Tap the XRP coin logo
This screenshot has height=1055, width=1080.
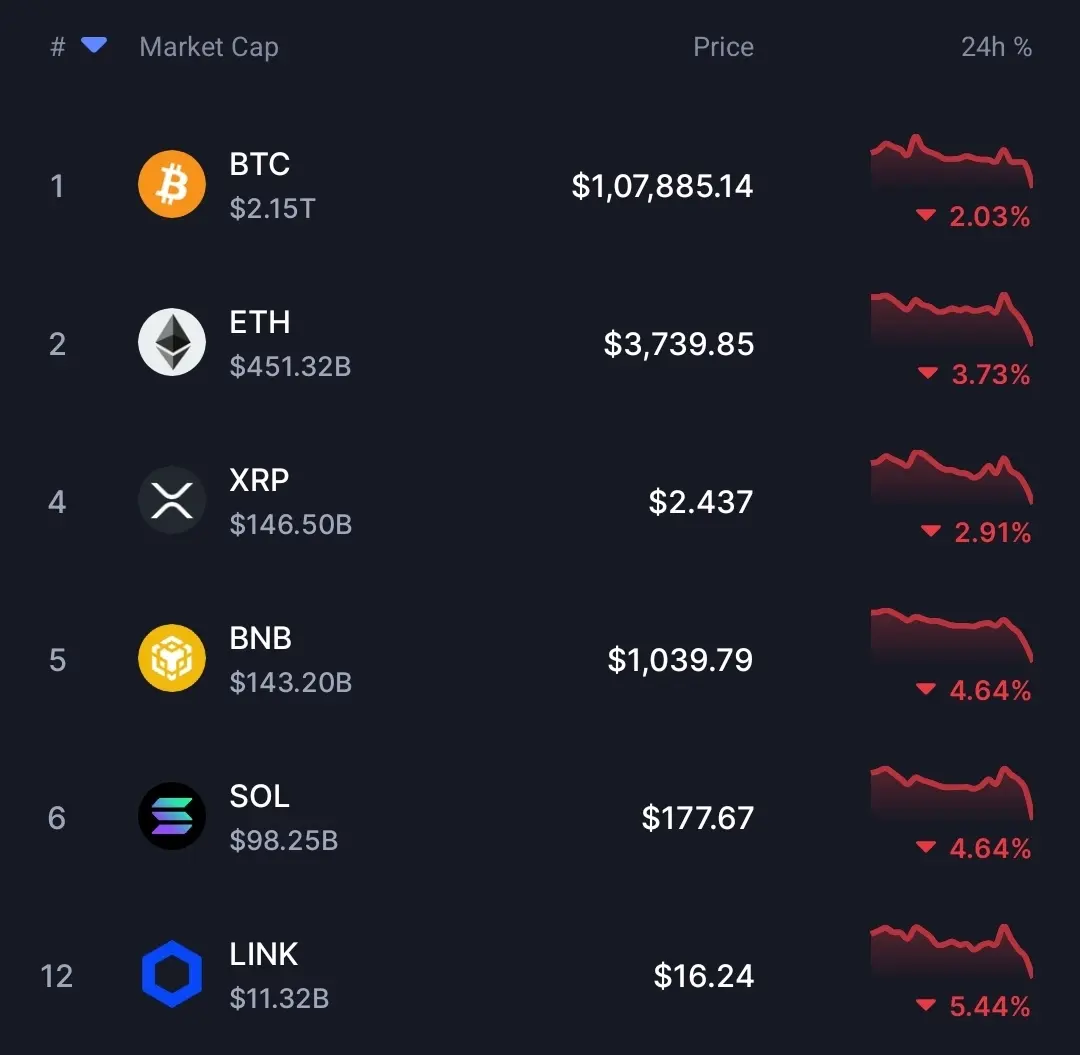172,500
